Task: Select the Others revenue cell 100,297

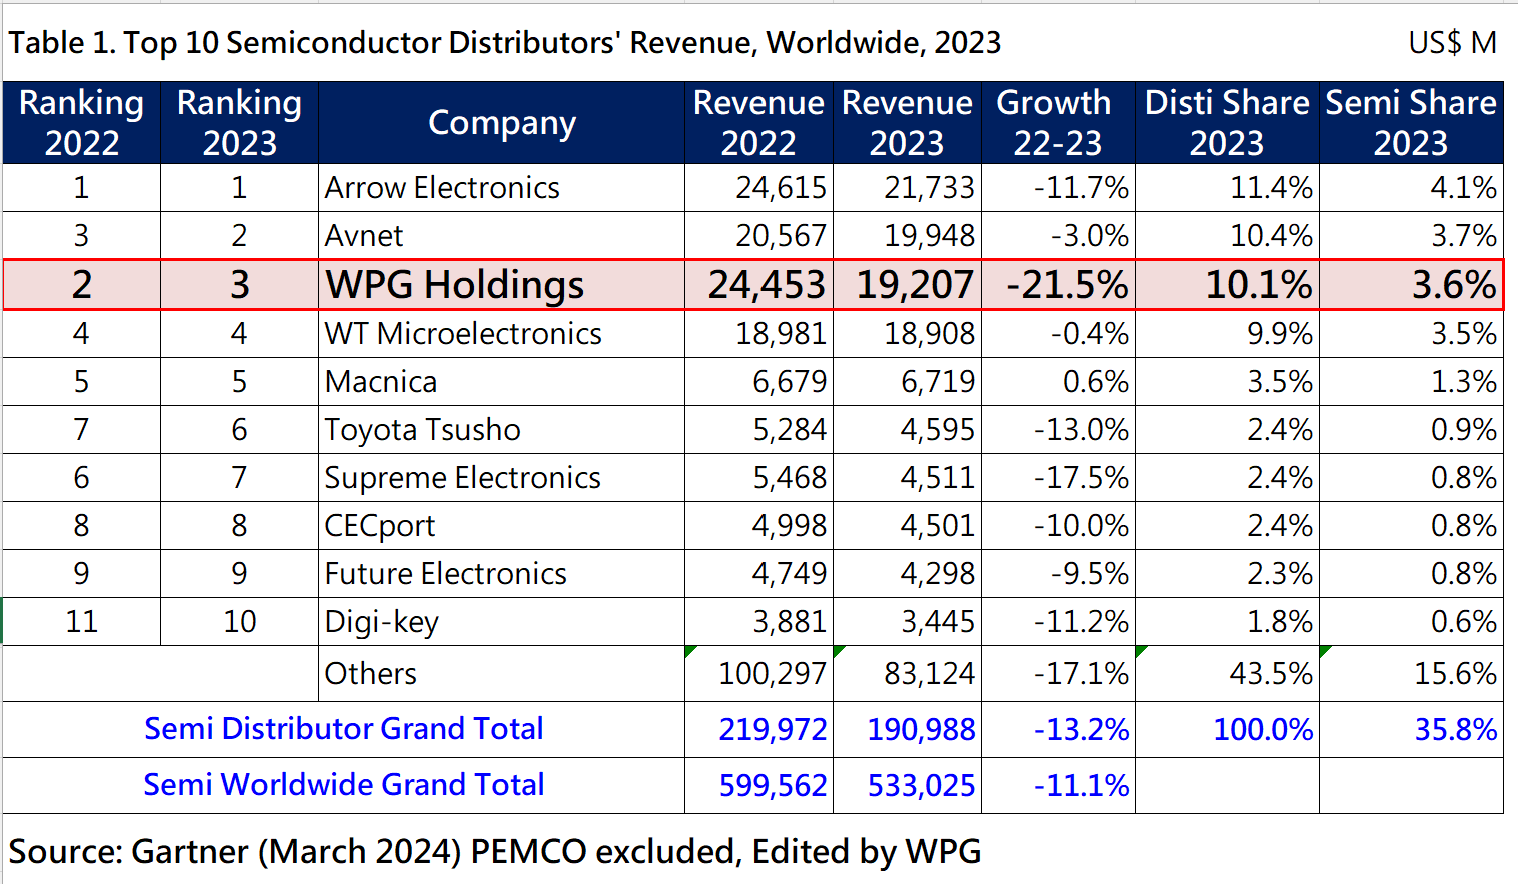Action: tap(772, 674)
